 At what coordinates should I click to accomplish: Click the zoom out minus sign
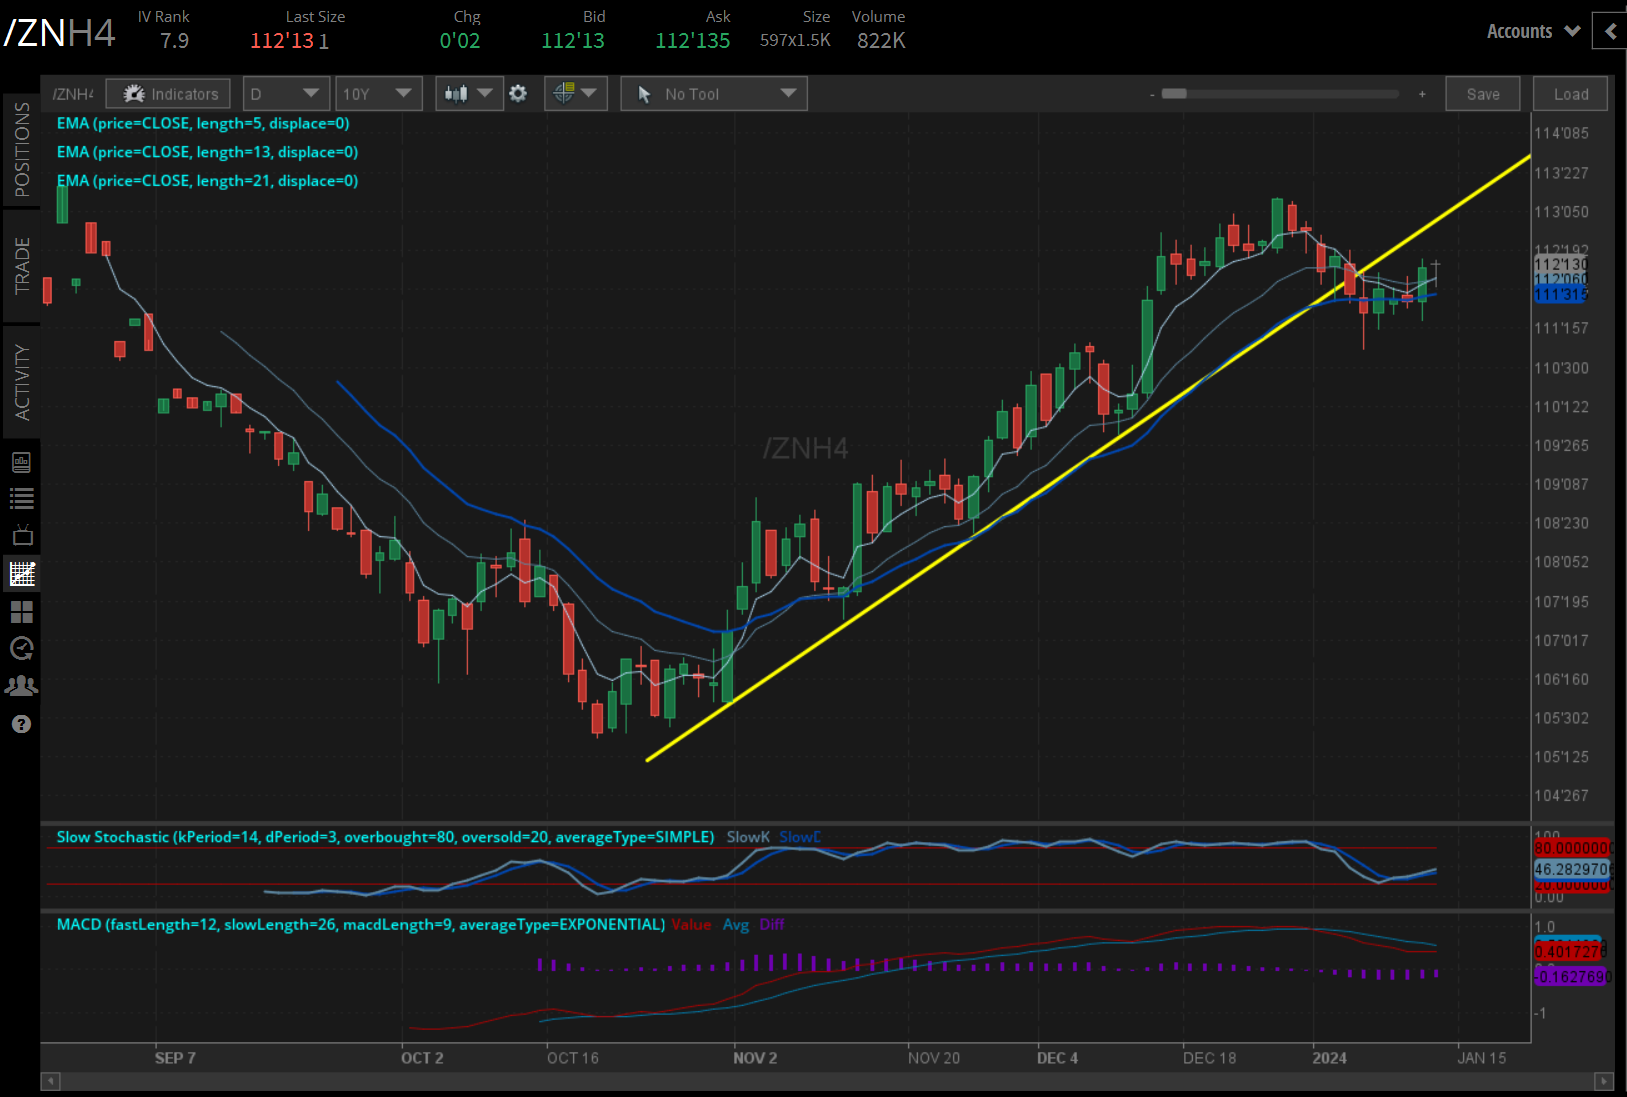click(1152, 94)
